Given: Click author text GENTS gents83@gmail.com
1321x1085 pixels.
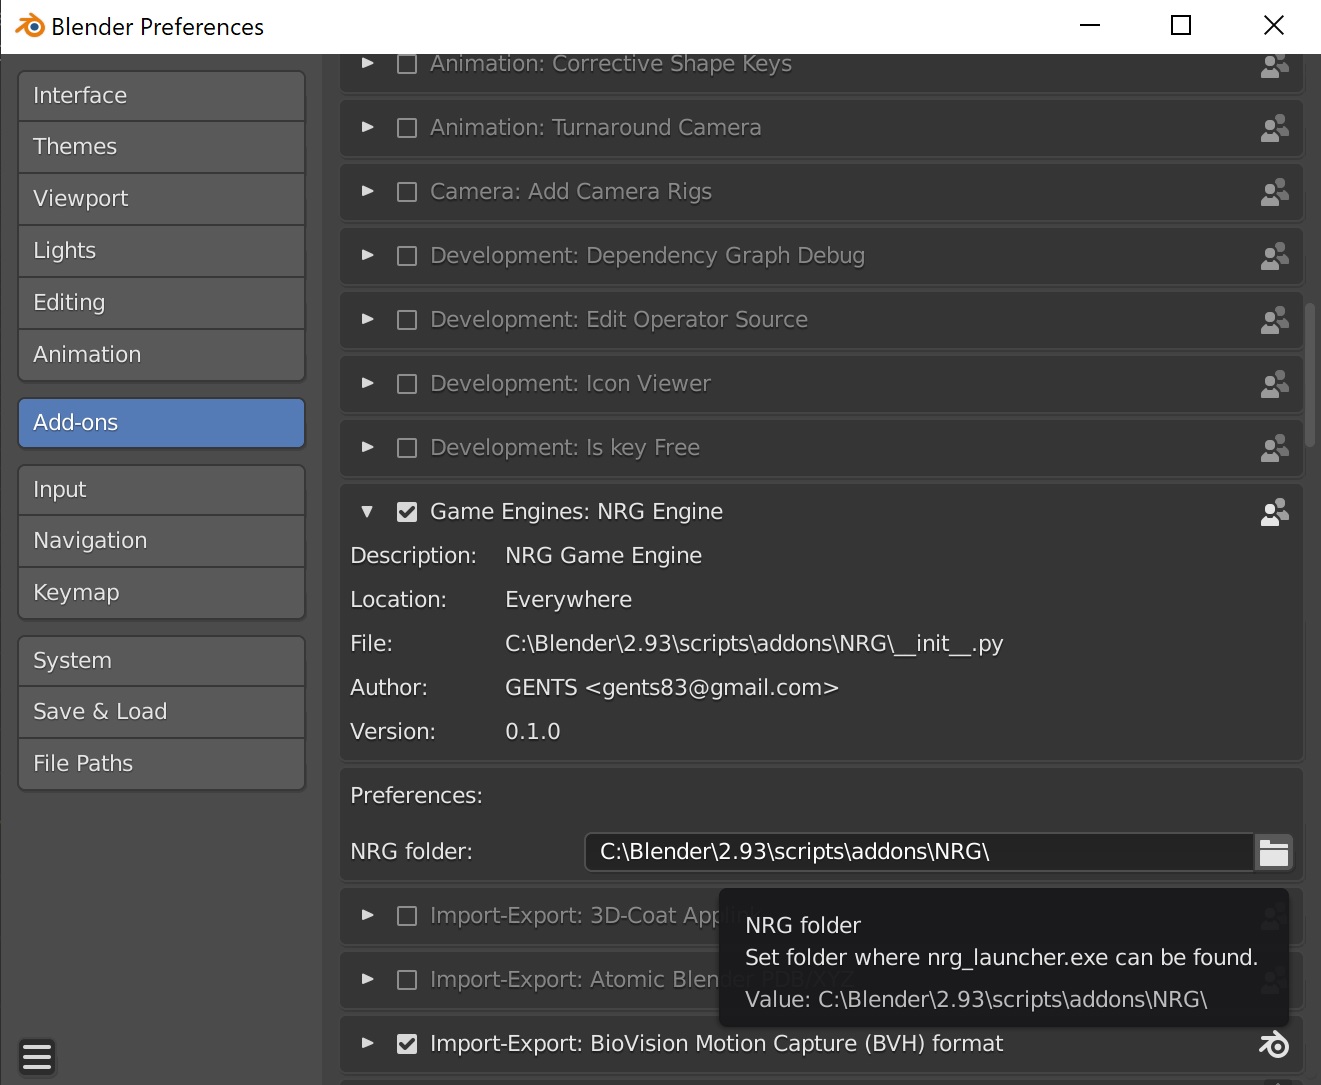Looking at the screenshot, I should [672, 688].
